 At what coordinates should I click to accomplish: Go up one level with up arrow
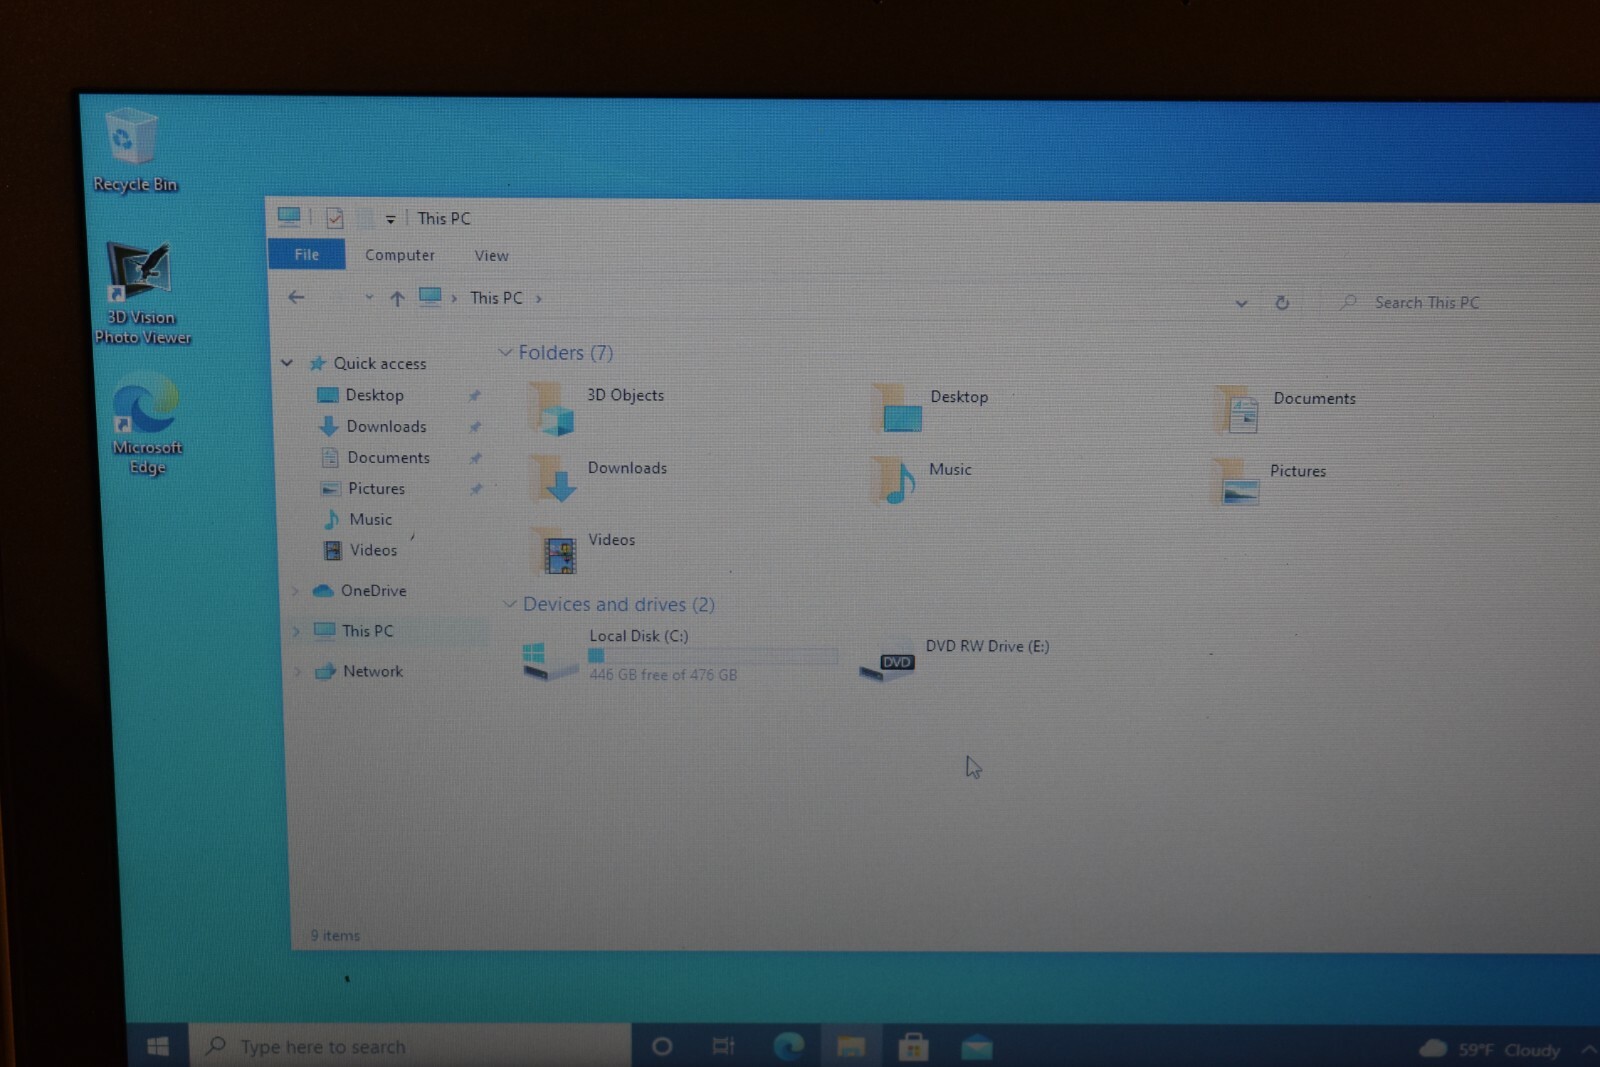coord(397,298)
